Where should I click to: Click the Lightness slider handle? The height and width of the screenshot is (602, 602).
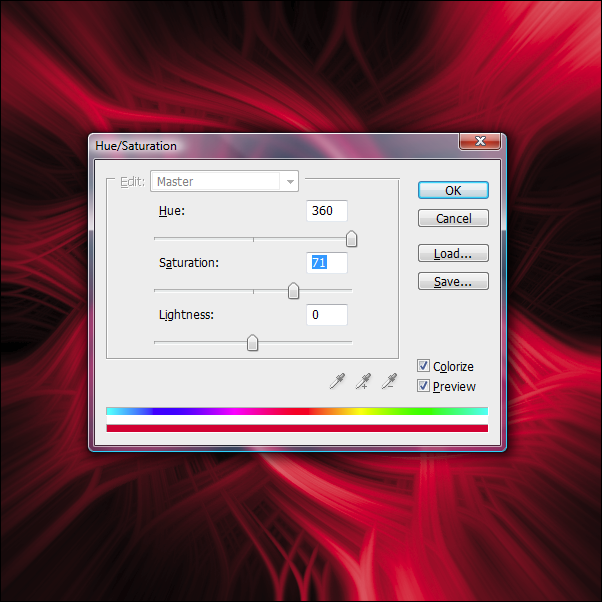click(x=252, y=343)
